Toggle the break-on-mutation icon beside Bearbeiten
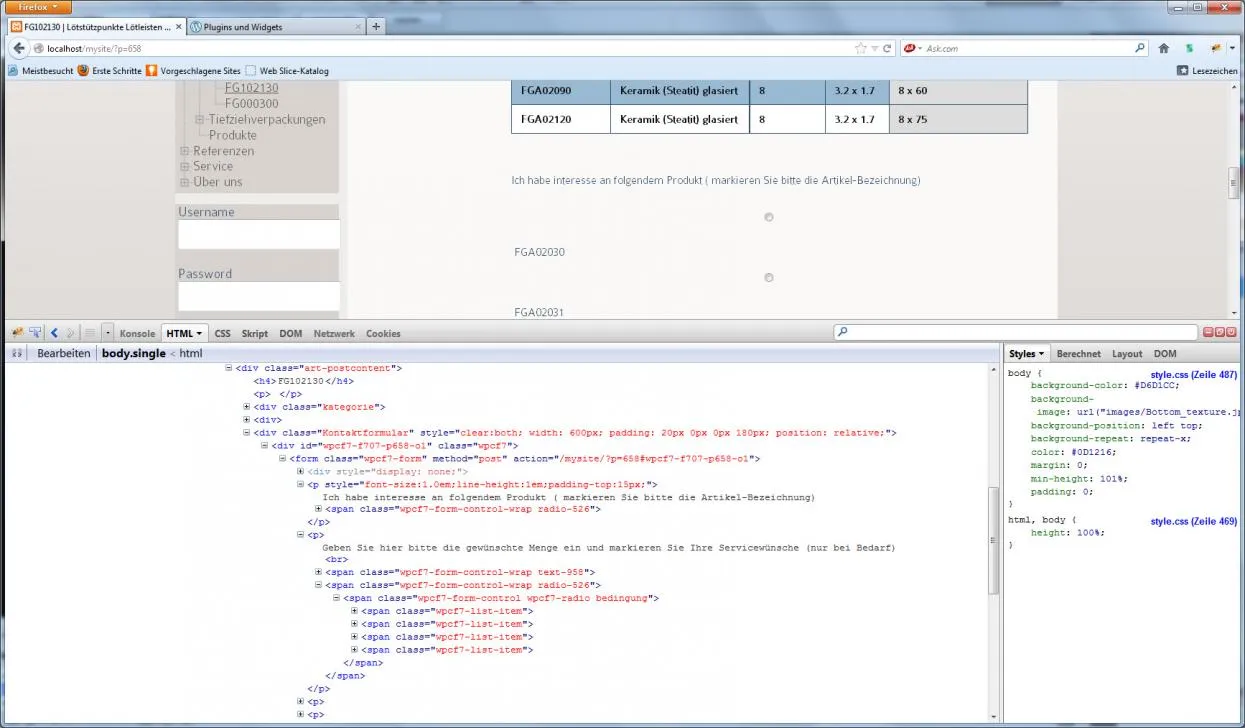The image size is (1245, 728). click(17, 354)
